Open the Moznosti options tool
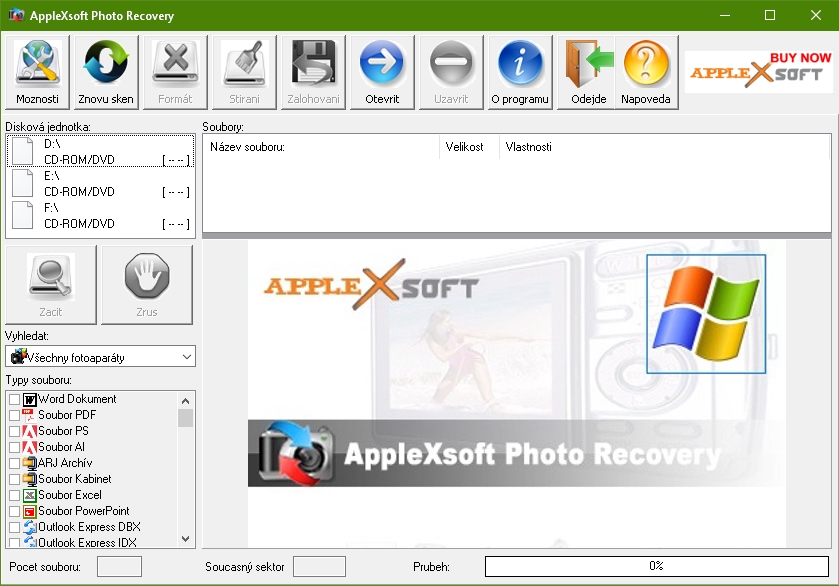 click(x=37, y=72)
